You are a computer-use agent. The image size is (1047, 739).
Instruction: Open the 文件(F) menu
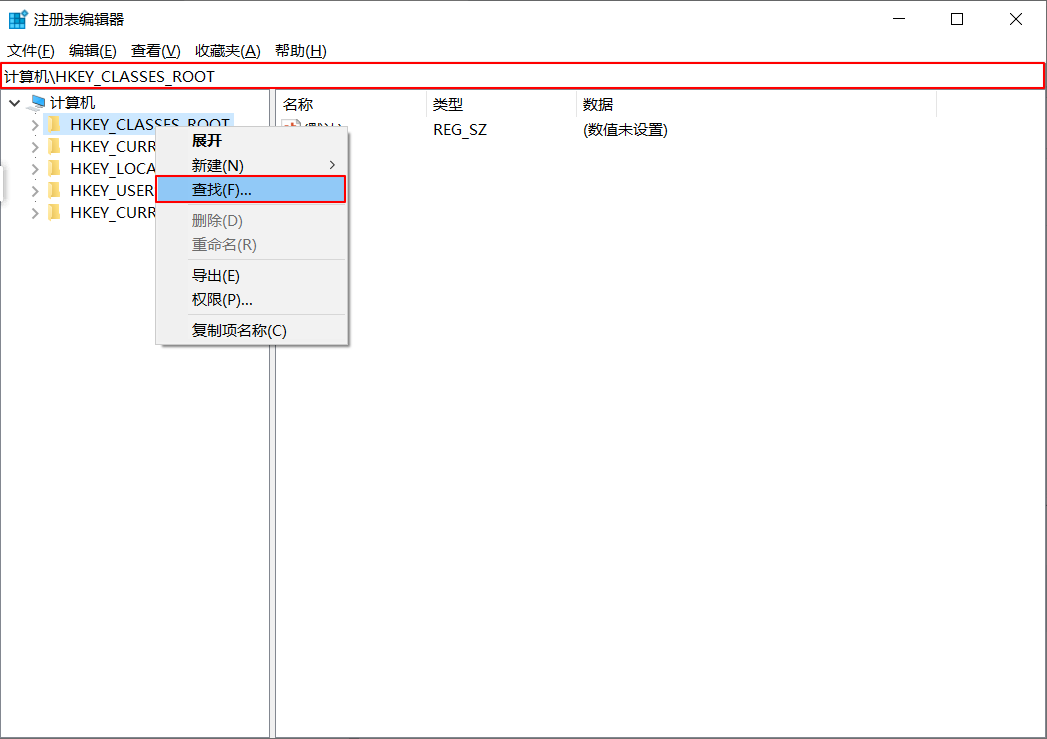pyautogui.click(x=31, y=51)
